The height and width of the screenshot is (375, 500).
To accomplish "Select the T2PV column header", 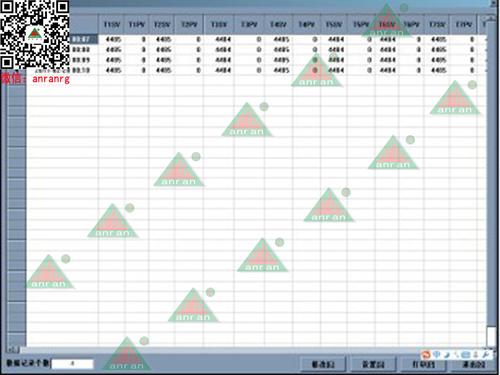I will [189, 25].
